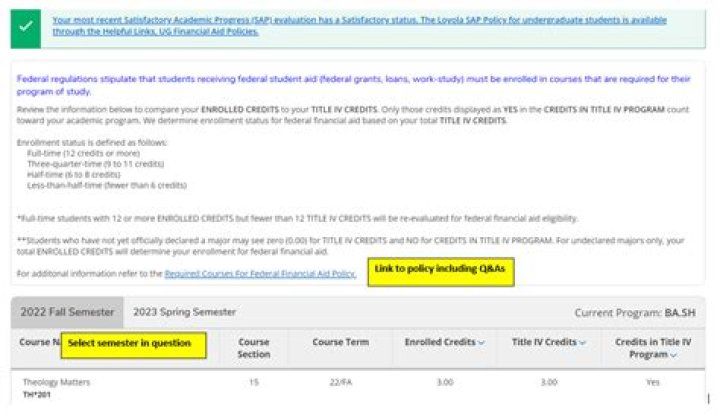Expand the Title IV Credits sort chevron
Viewport: 720px width, 415px height.
click(582, 343)
